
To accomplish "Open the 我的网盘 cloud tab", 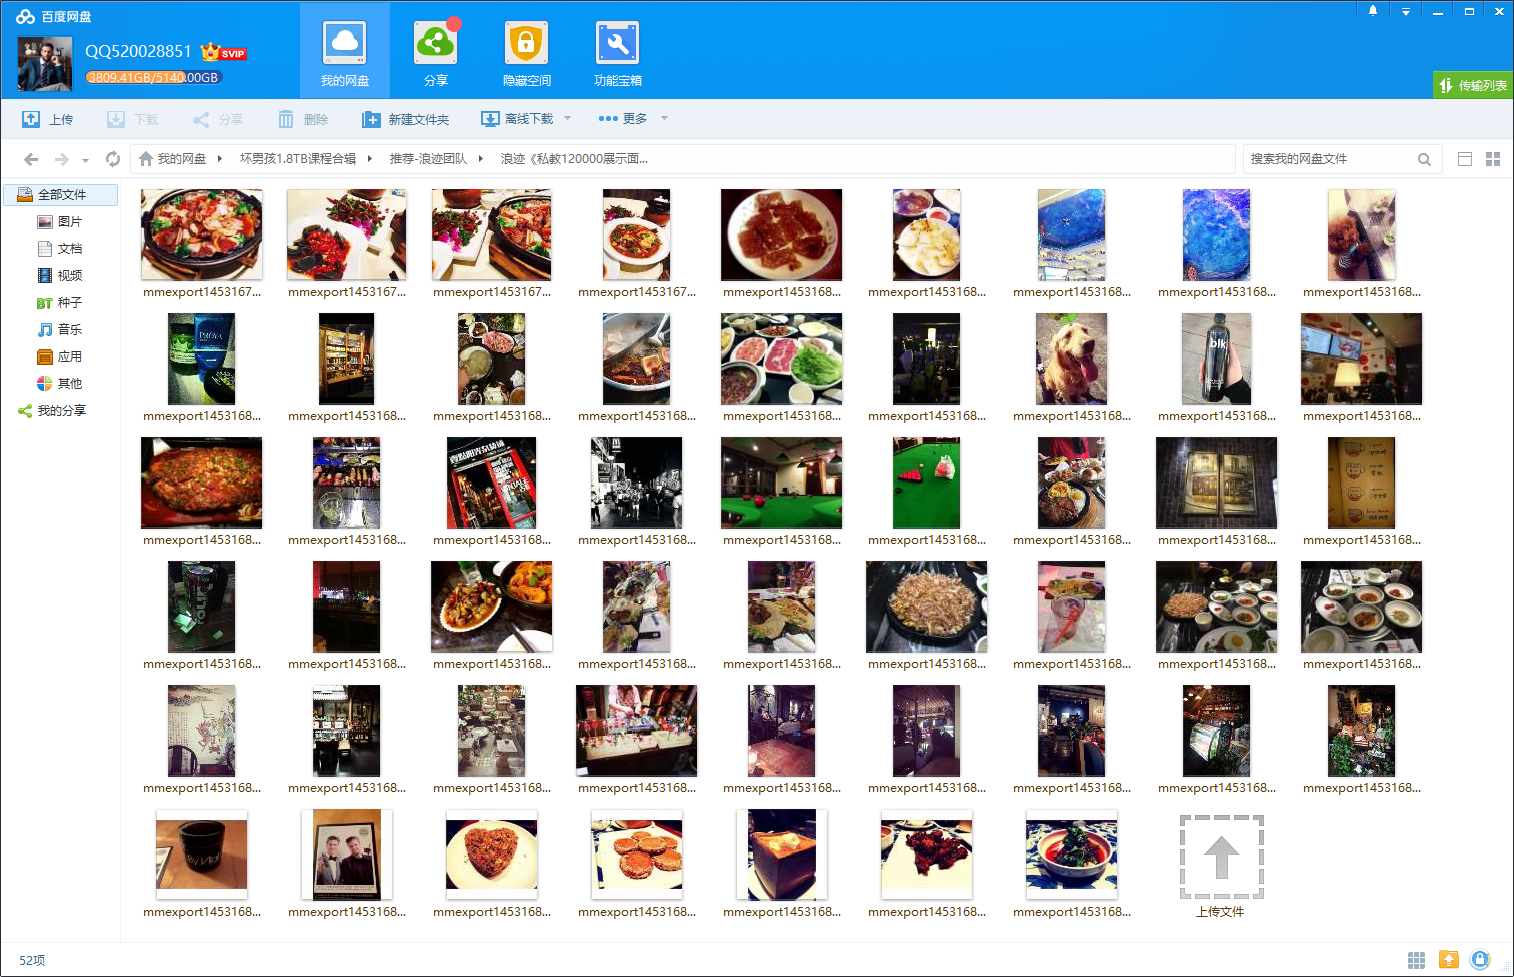I will pos(345,51).
